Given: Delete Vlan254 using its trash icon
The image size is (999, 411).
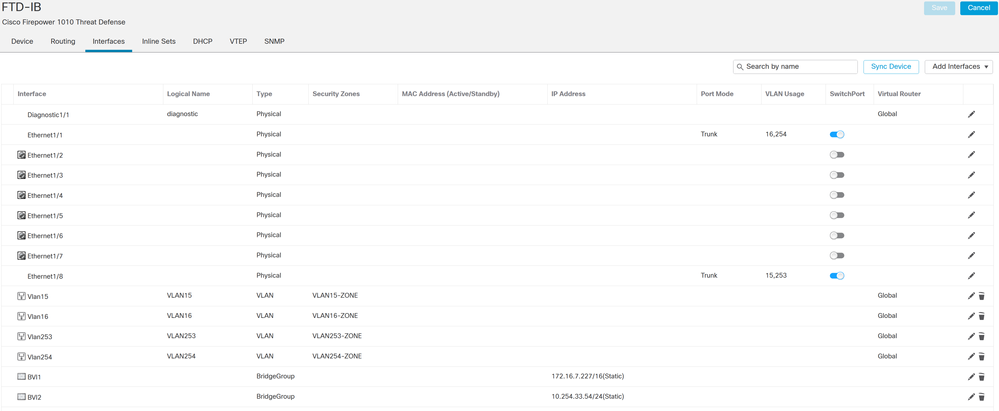Looking at the screenshot, I should (982, 356).
